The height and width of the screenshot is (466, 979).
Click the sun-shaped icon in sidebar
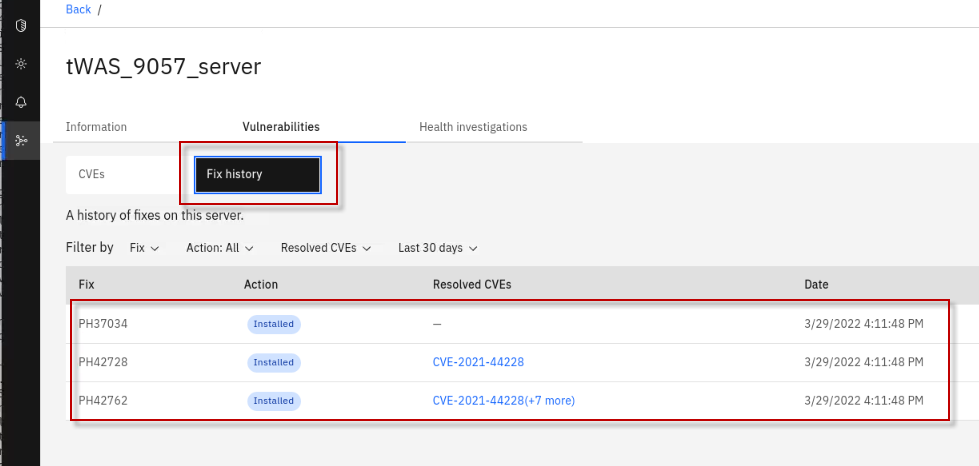(x=21, y=64)
